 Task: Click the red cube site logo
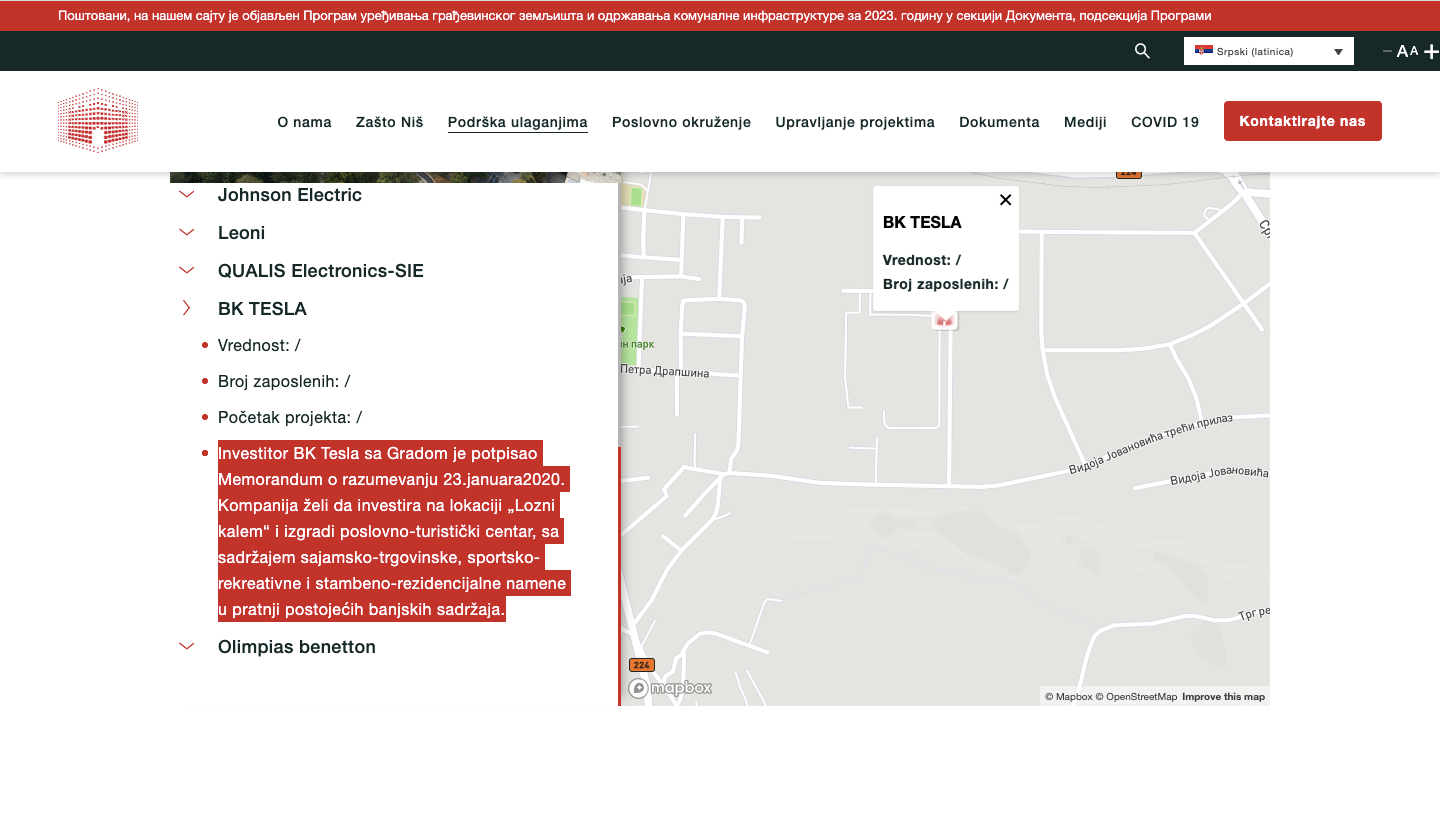pos(97,118)
